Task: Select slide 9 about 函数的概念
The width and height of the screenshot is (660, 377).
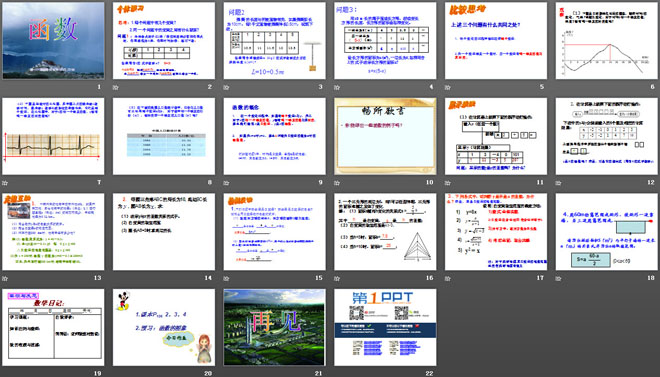Action: point(274,136)
